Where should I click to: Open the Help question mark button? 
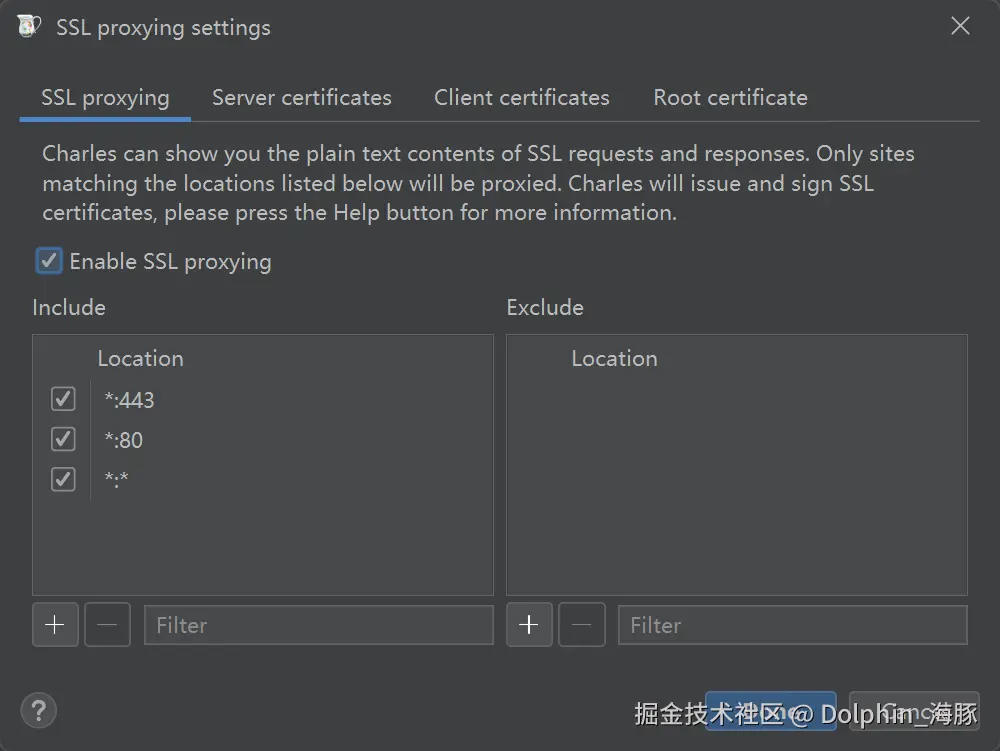(x=39, y=711)
